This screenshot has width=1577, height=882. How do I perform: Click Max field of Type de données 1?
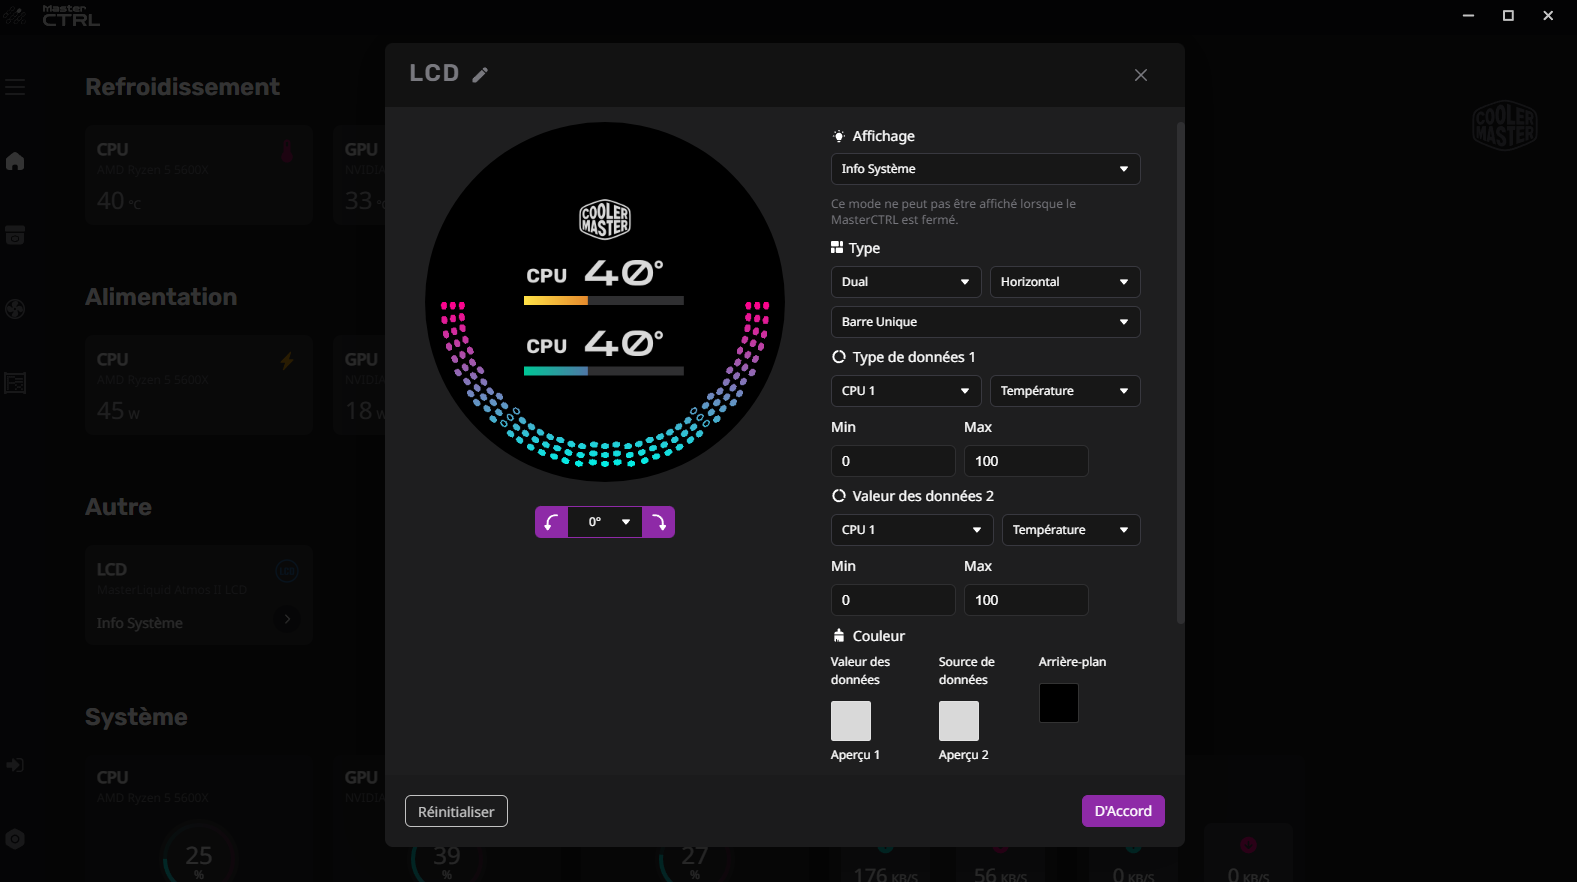[x=1025, y=461]
